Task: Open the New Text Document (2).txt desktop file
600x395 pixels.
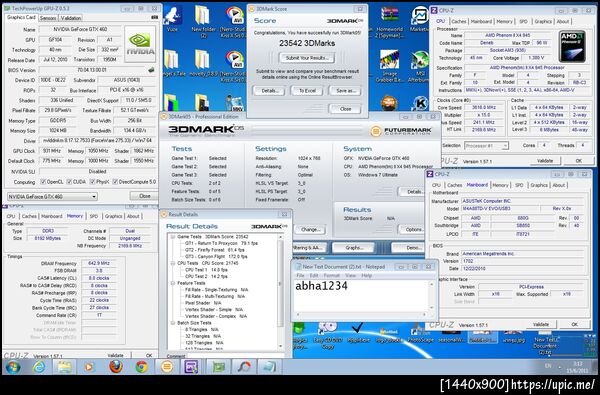Action: [545, 343]
